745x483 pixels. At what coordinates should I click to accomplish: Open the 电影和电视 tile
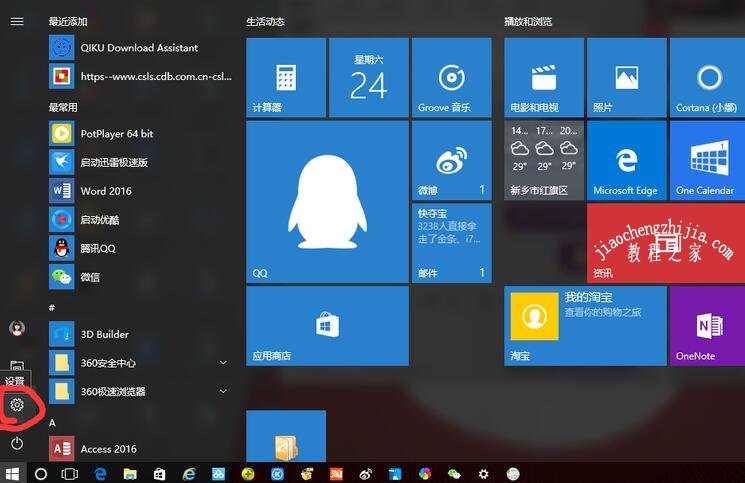544,77
